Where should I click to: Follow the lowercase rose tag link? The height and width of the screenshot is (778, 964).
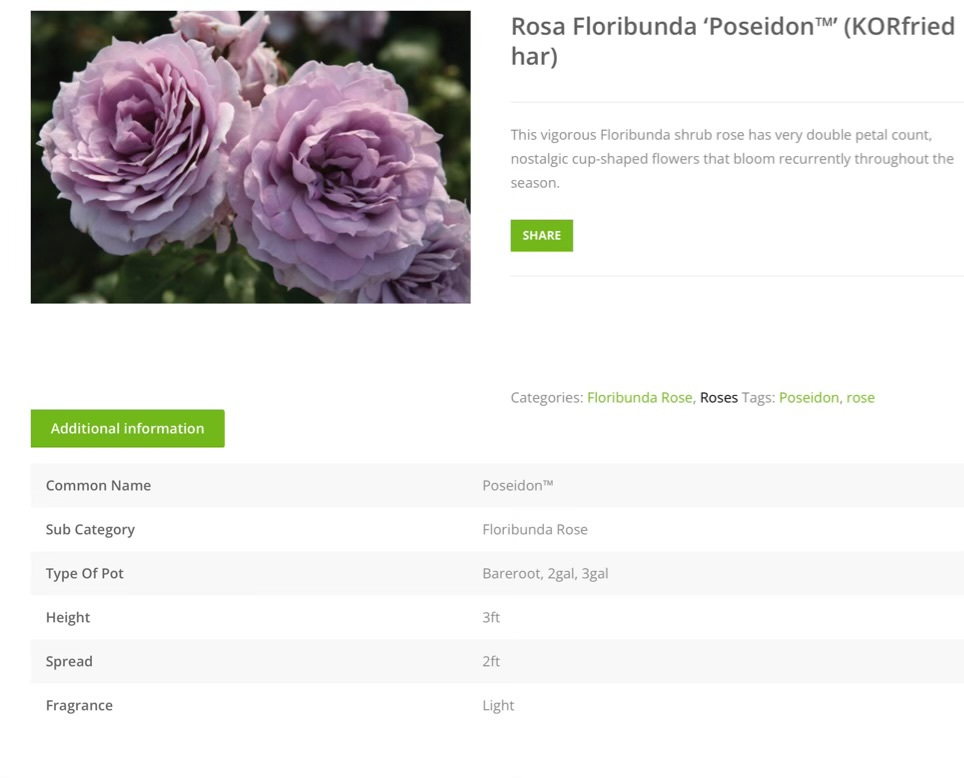tap(860, 397)
